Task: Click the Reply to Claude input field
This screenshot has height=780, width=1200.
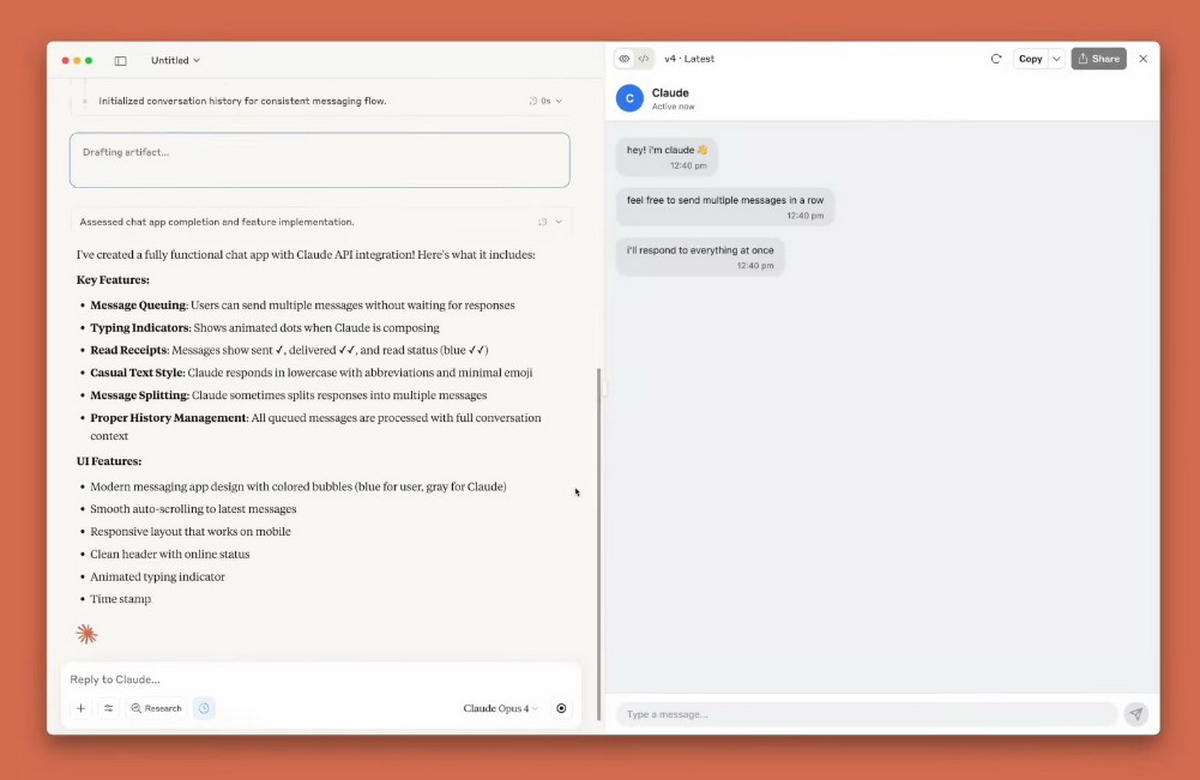Action: [320, 679]
